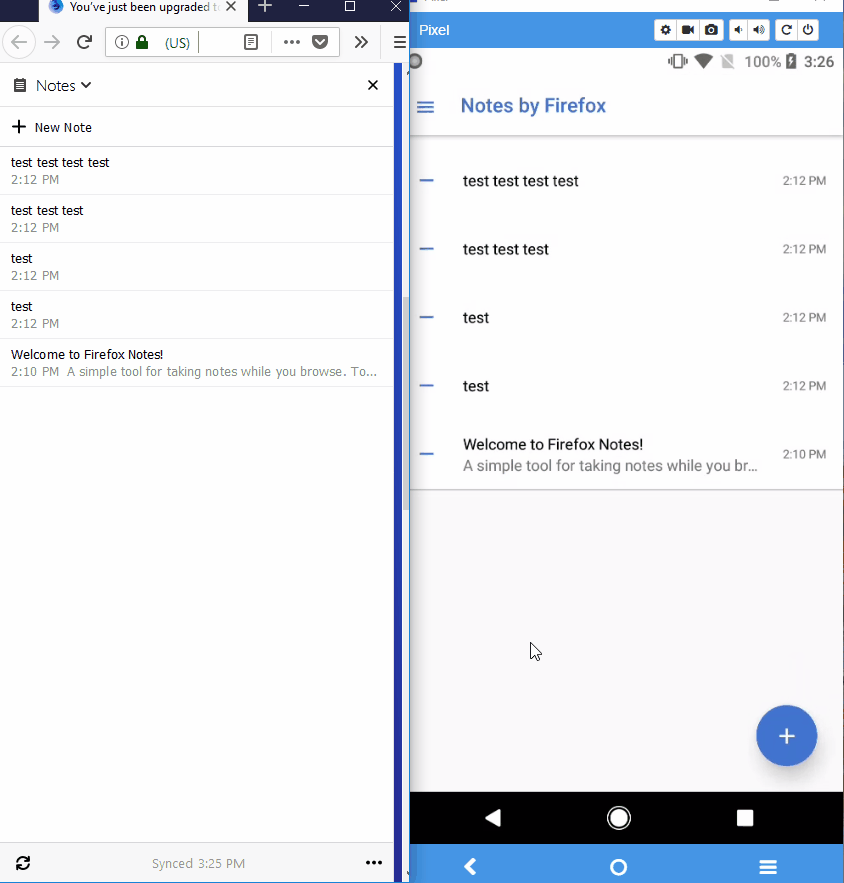The image size is (844, 883).
Task: Open Android app hamburger menu
Action: tap(426, 106)
